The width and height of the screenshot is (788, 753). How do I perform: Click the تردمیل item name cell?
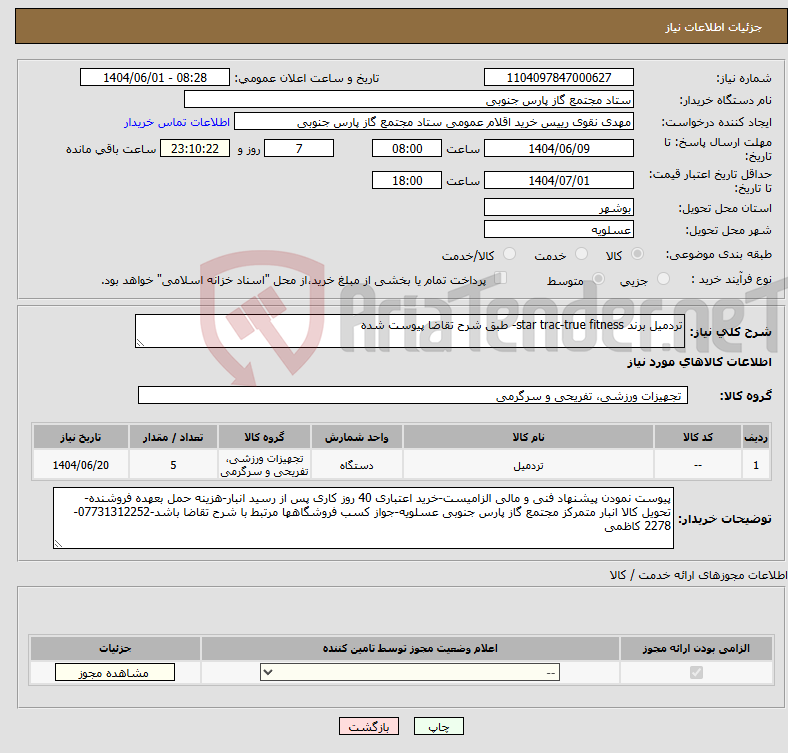528,465
